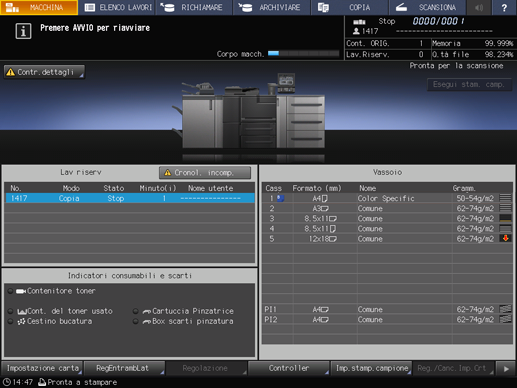Open the SCANSIONA tab
This screenshot has width=517, height=388.
[427, 7]
